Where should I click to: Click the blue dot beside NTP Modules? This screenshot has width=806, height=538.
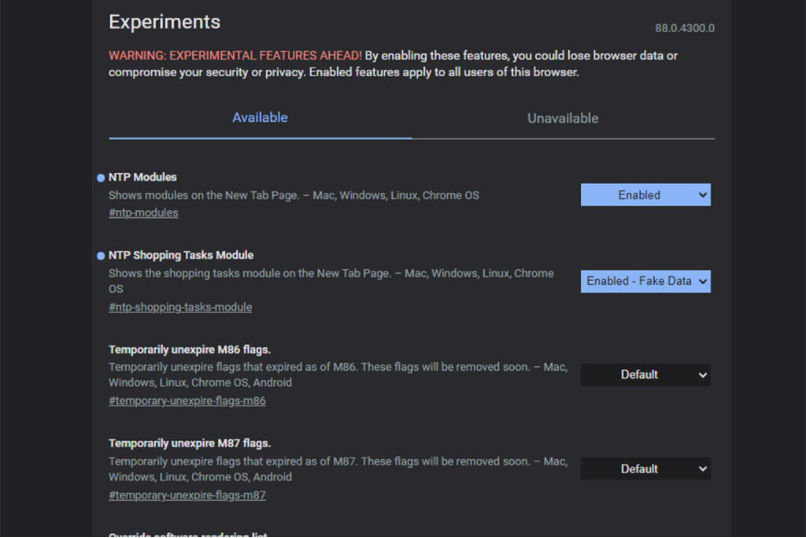coord(101,178)
